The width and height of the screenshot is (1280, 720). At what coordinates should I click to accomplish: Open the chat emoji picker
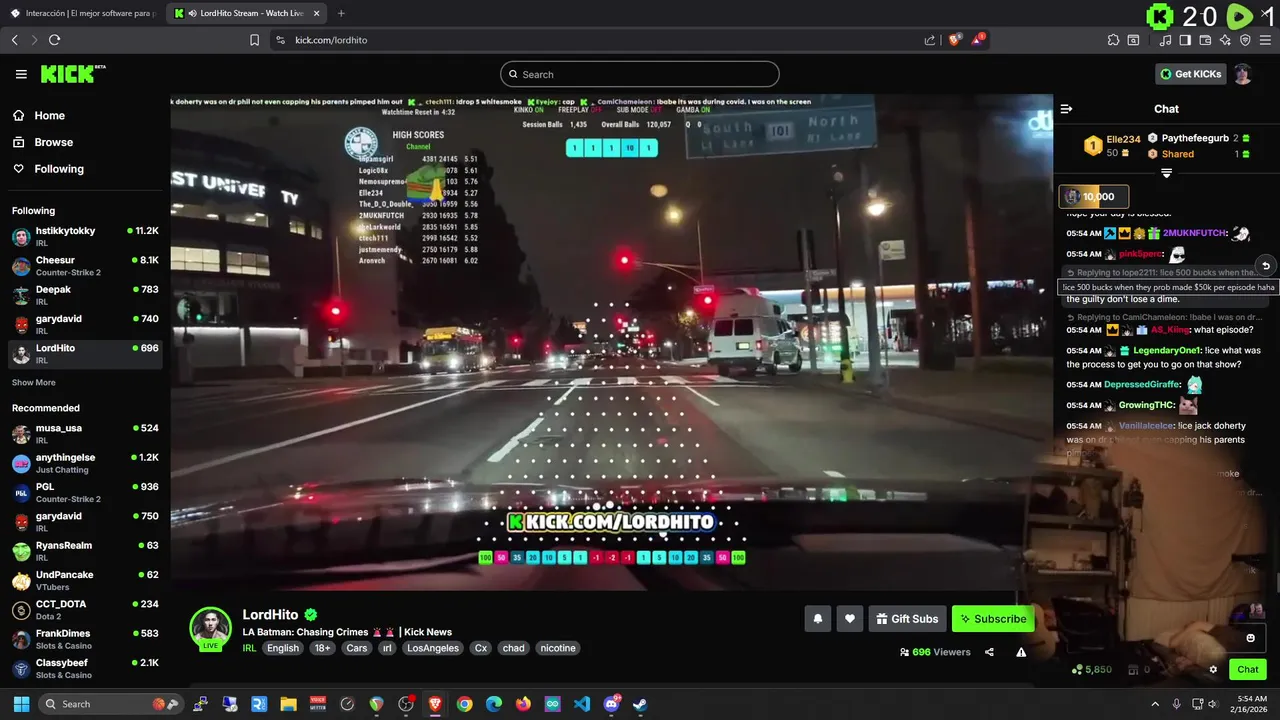pyautogui.click(x=1250, y=638)
